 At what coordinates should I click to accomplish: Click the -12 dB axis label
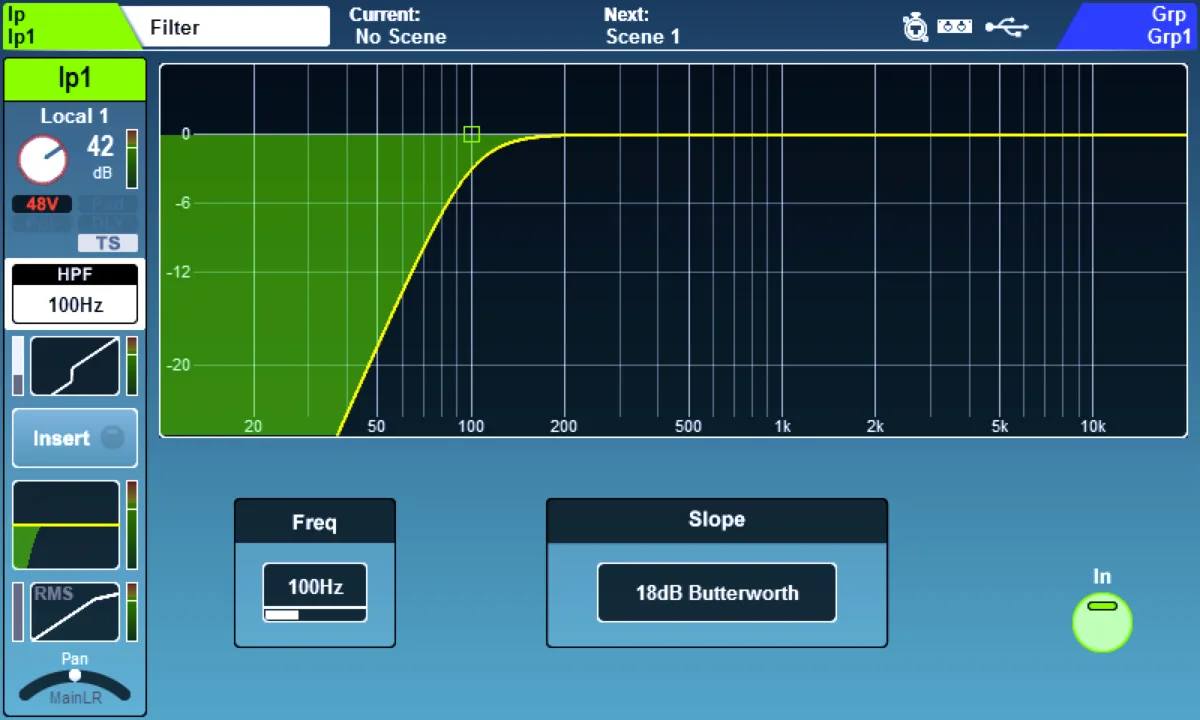(x=178, y=272)
